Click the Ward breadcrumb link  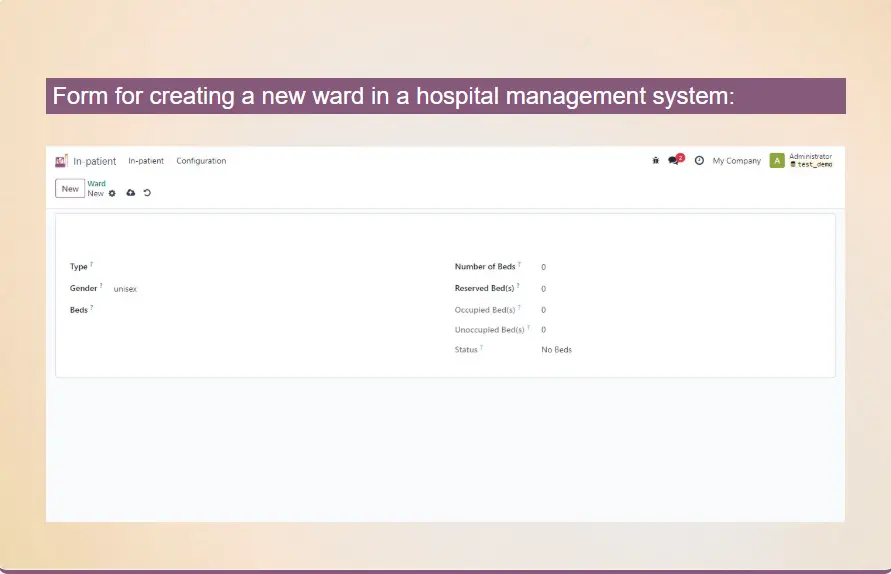(97, 184)
